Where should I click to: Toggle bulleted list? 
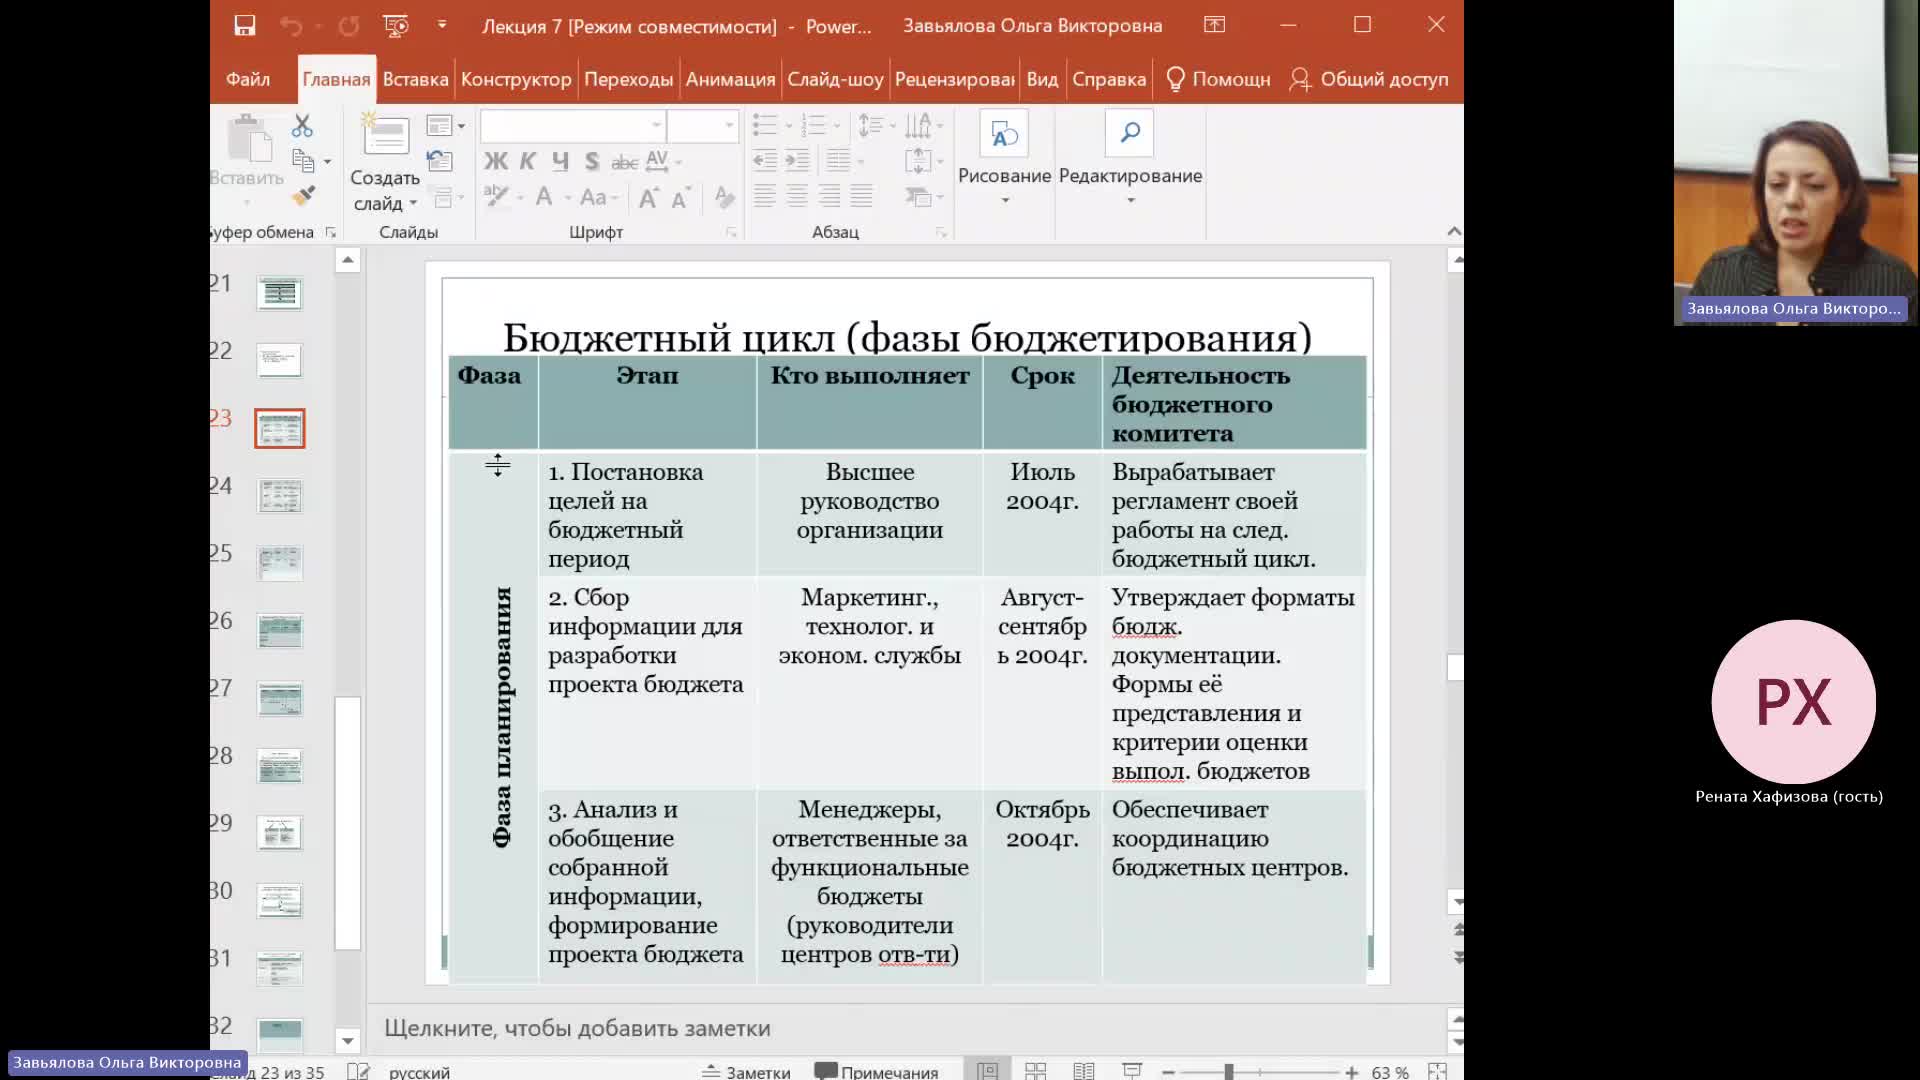765,125
